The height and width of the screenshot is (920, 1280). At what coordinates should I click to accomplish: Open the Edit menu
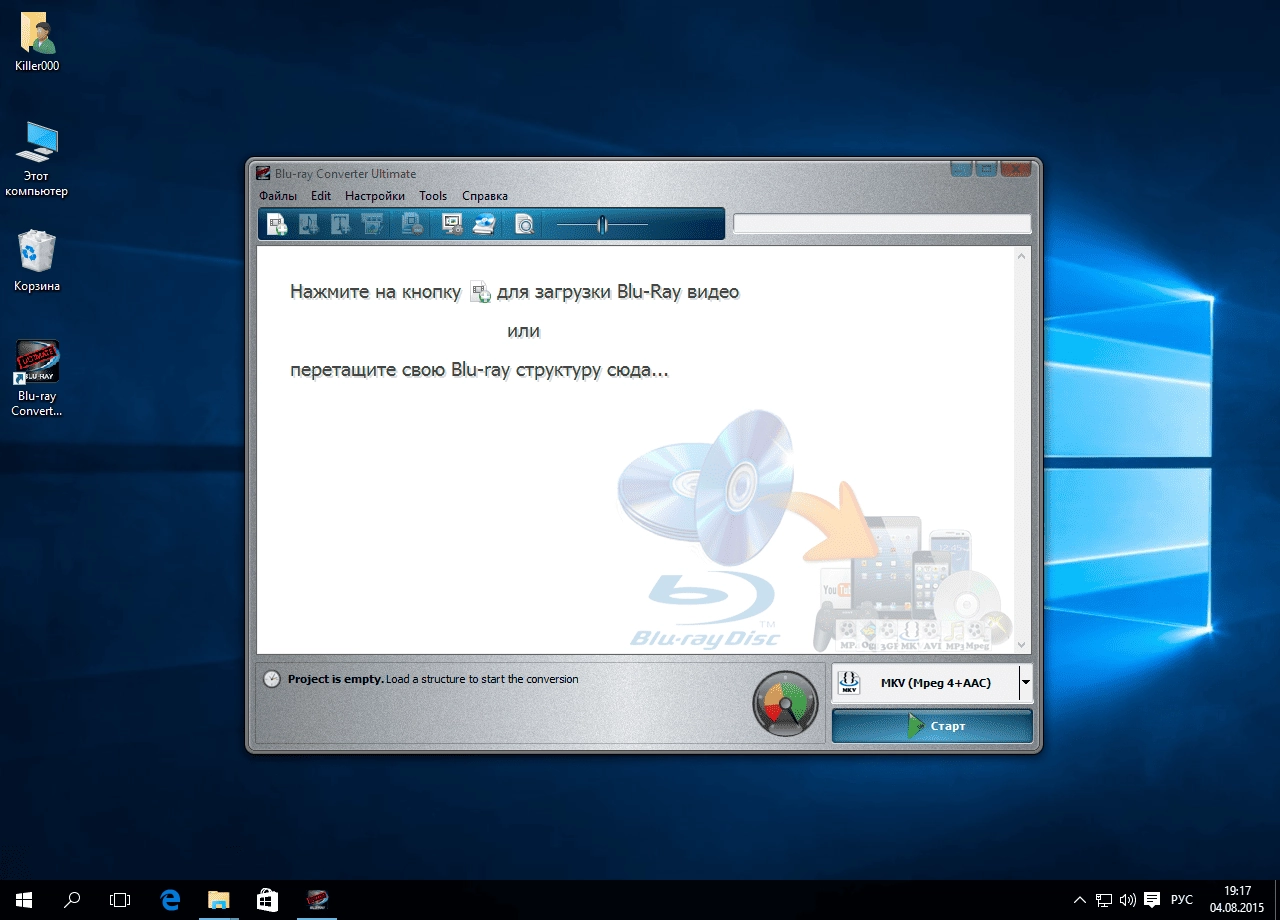320,196
